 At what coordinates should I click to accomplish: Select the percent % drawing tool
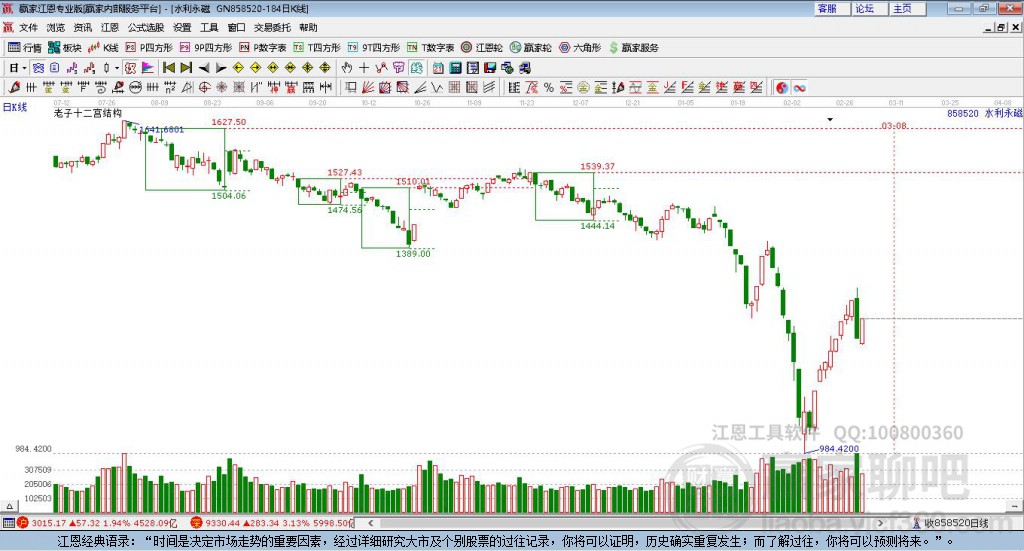click(x=549, y=87)
